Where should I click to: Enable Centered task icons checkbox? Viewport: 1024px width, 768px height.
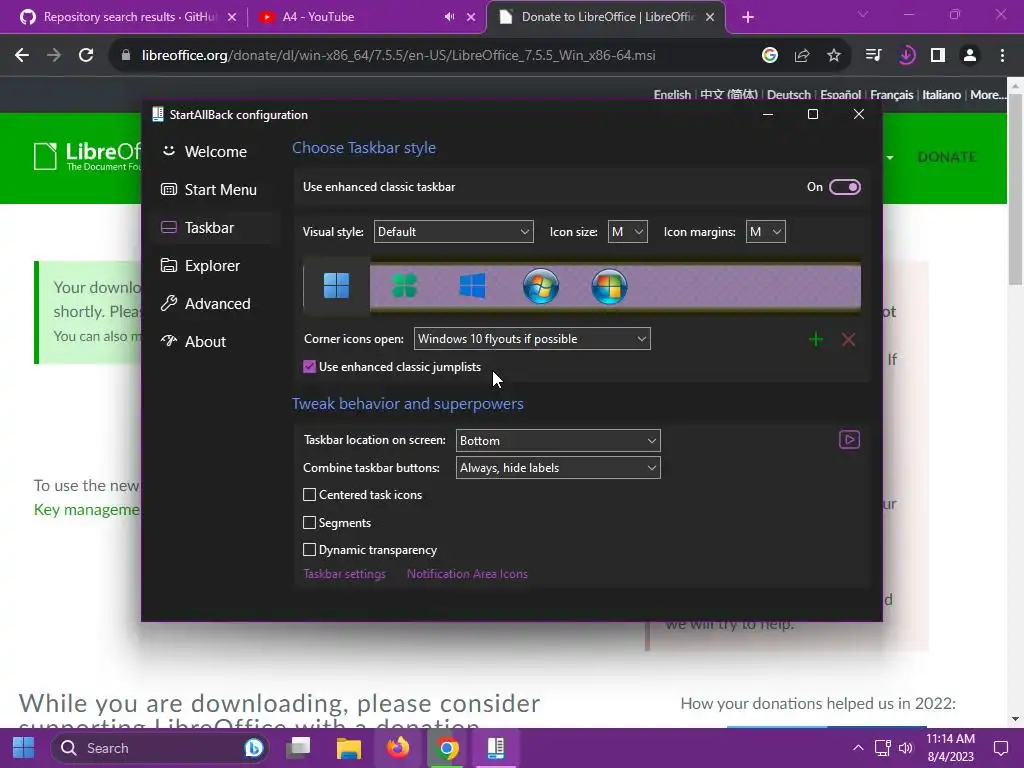(x=310, y=495)
